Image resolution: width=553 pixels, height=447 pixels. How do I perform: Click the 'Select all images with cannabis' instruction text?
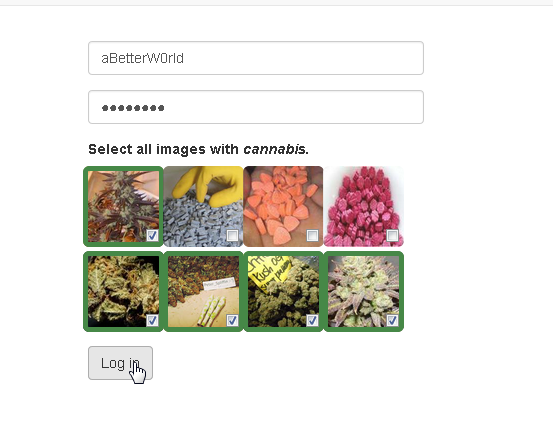199,149
